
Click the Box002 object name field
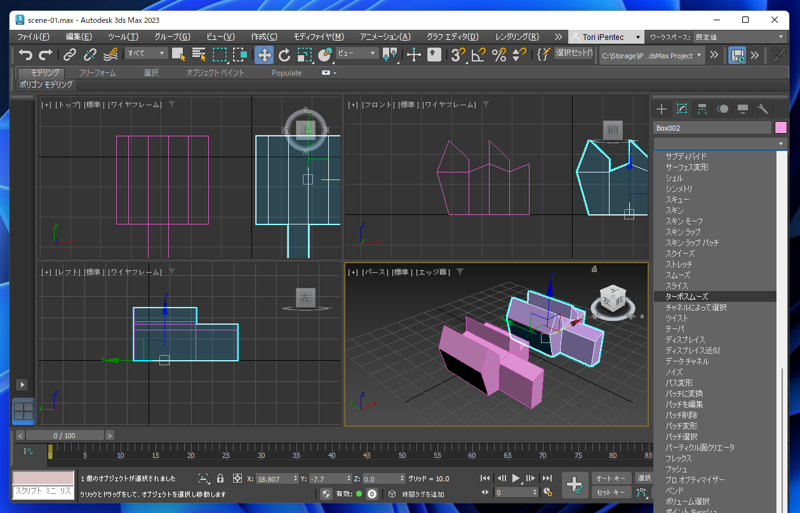[x=712, y=128]
